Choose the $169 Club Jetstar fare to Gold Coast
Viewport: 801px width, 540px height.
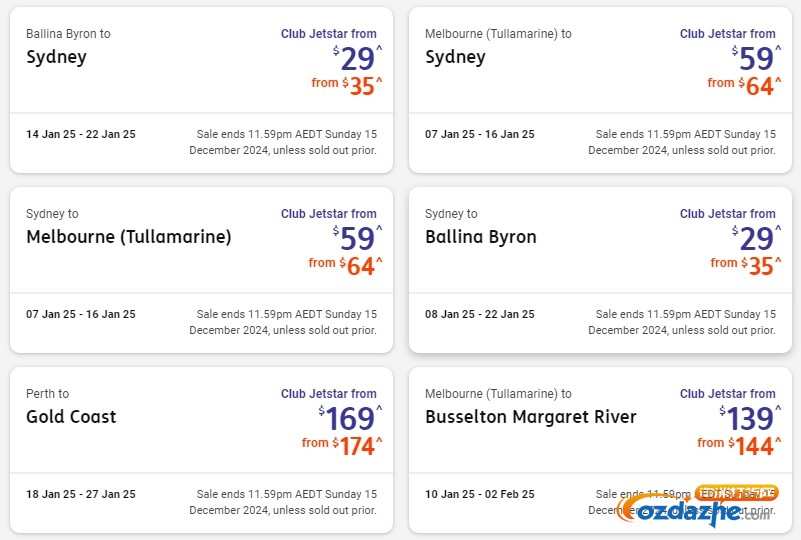coord(350,418)
